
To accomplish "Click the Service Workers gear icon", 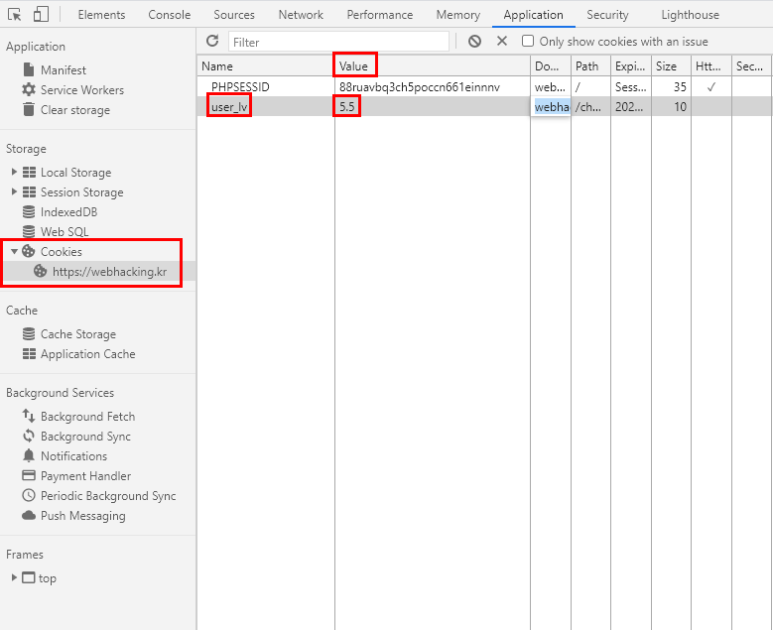I will 29,89.
